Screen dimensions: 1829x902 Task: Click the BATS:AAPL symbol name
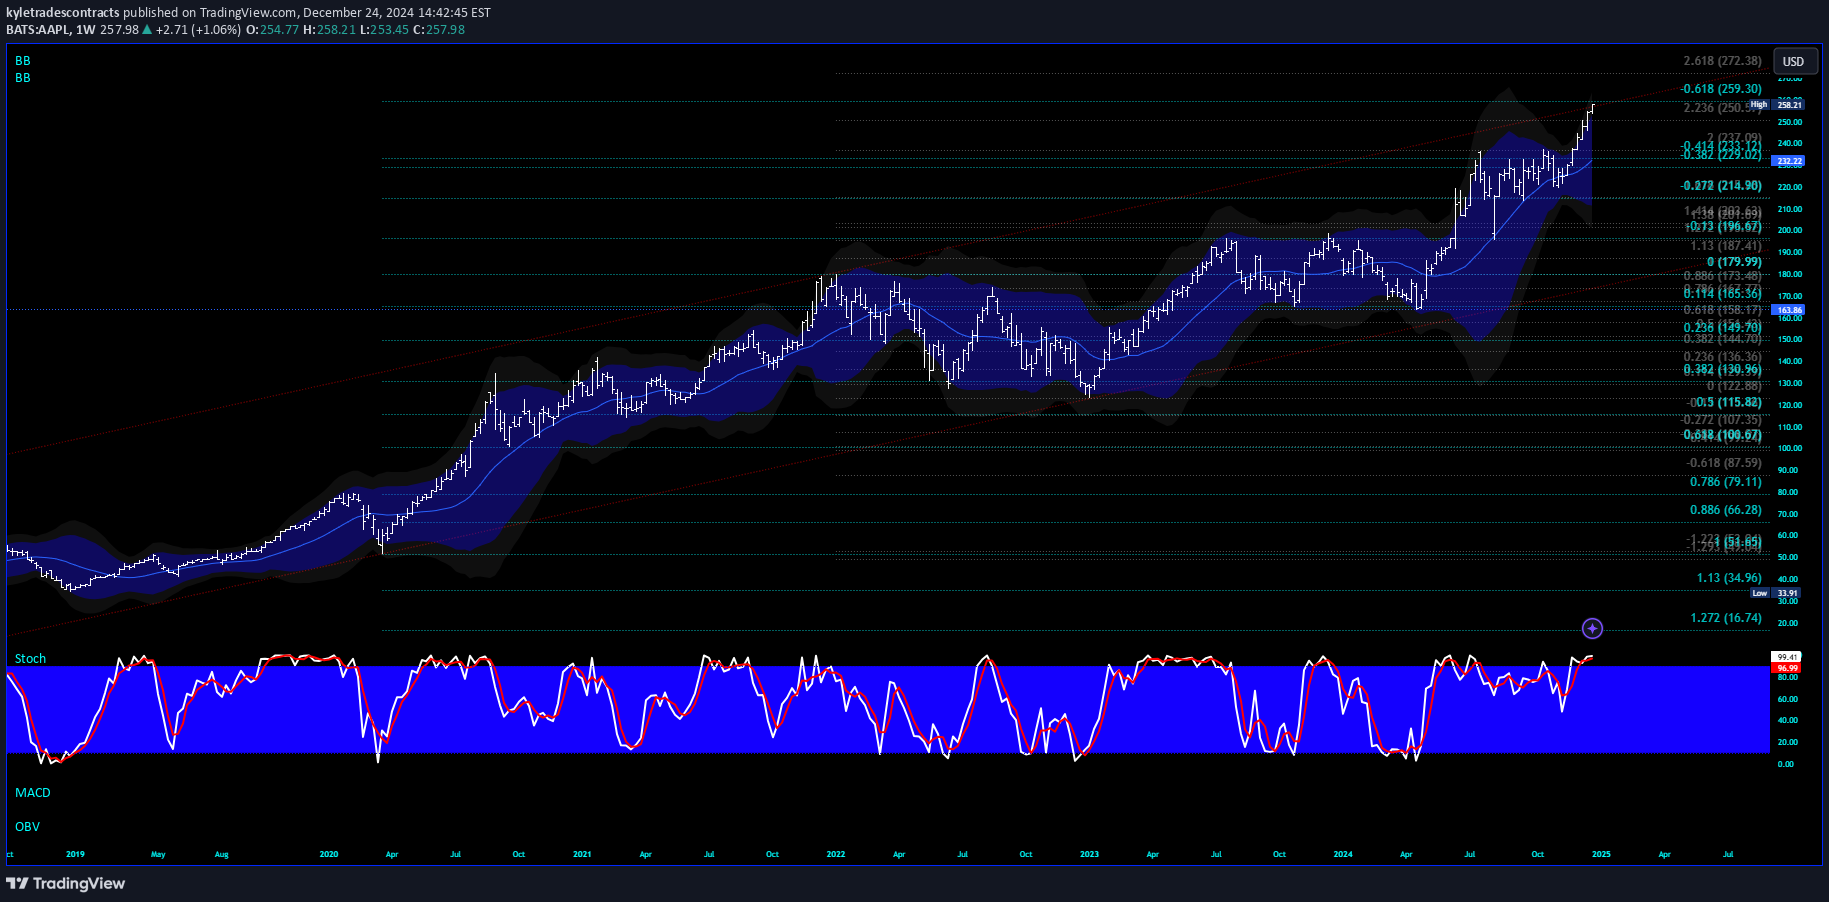tap(38, 30)
